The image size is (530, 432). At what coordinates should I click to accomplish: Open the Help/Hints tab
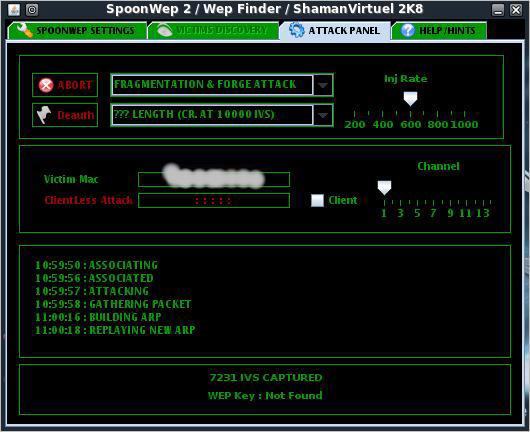point(439,30)
